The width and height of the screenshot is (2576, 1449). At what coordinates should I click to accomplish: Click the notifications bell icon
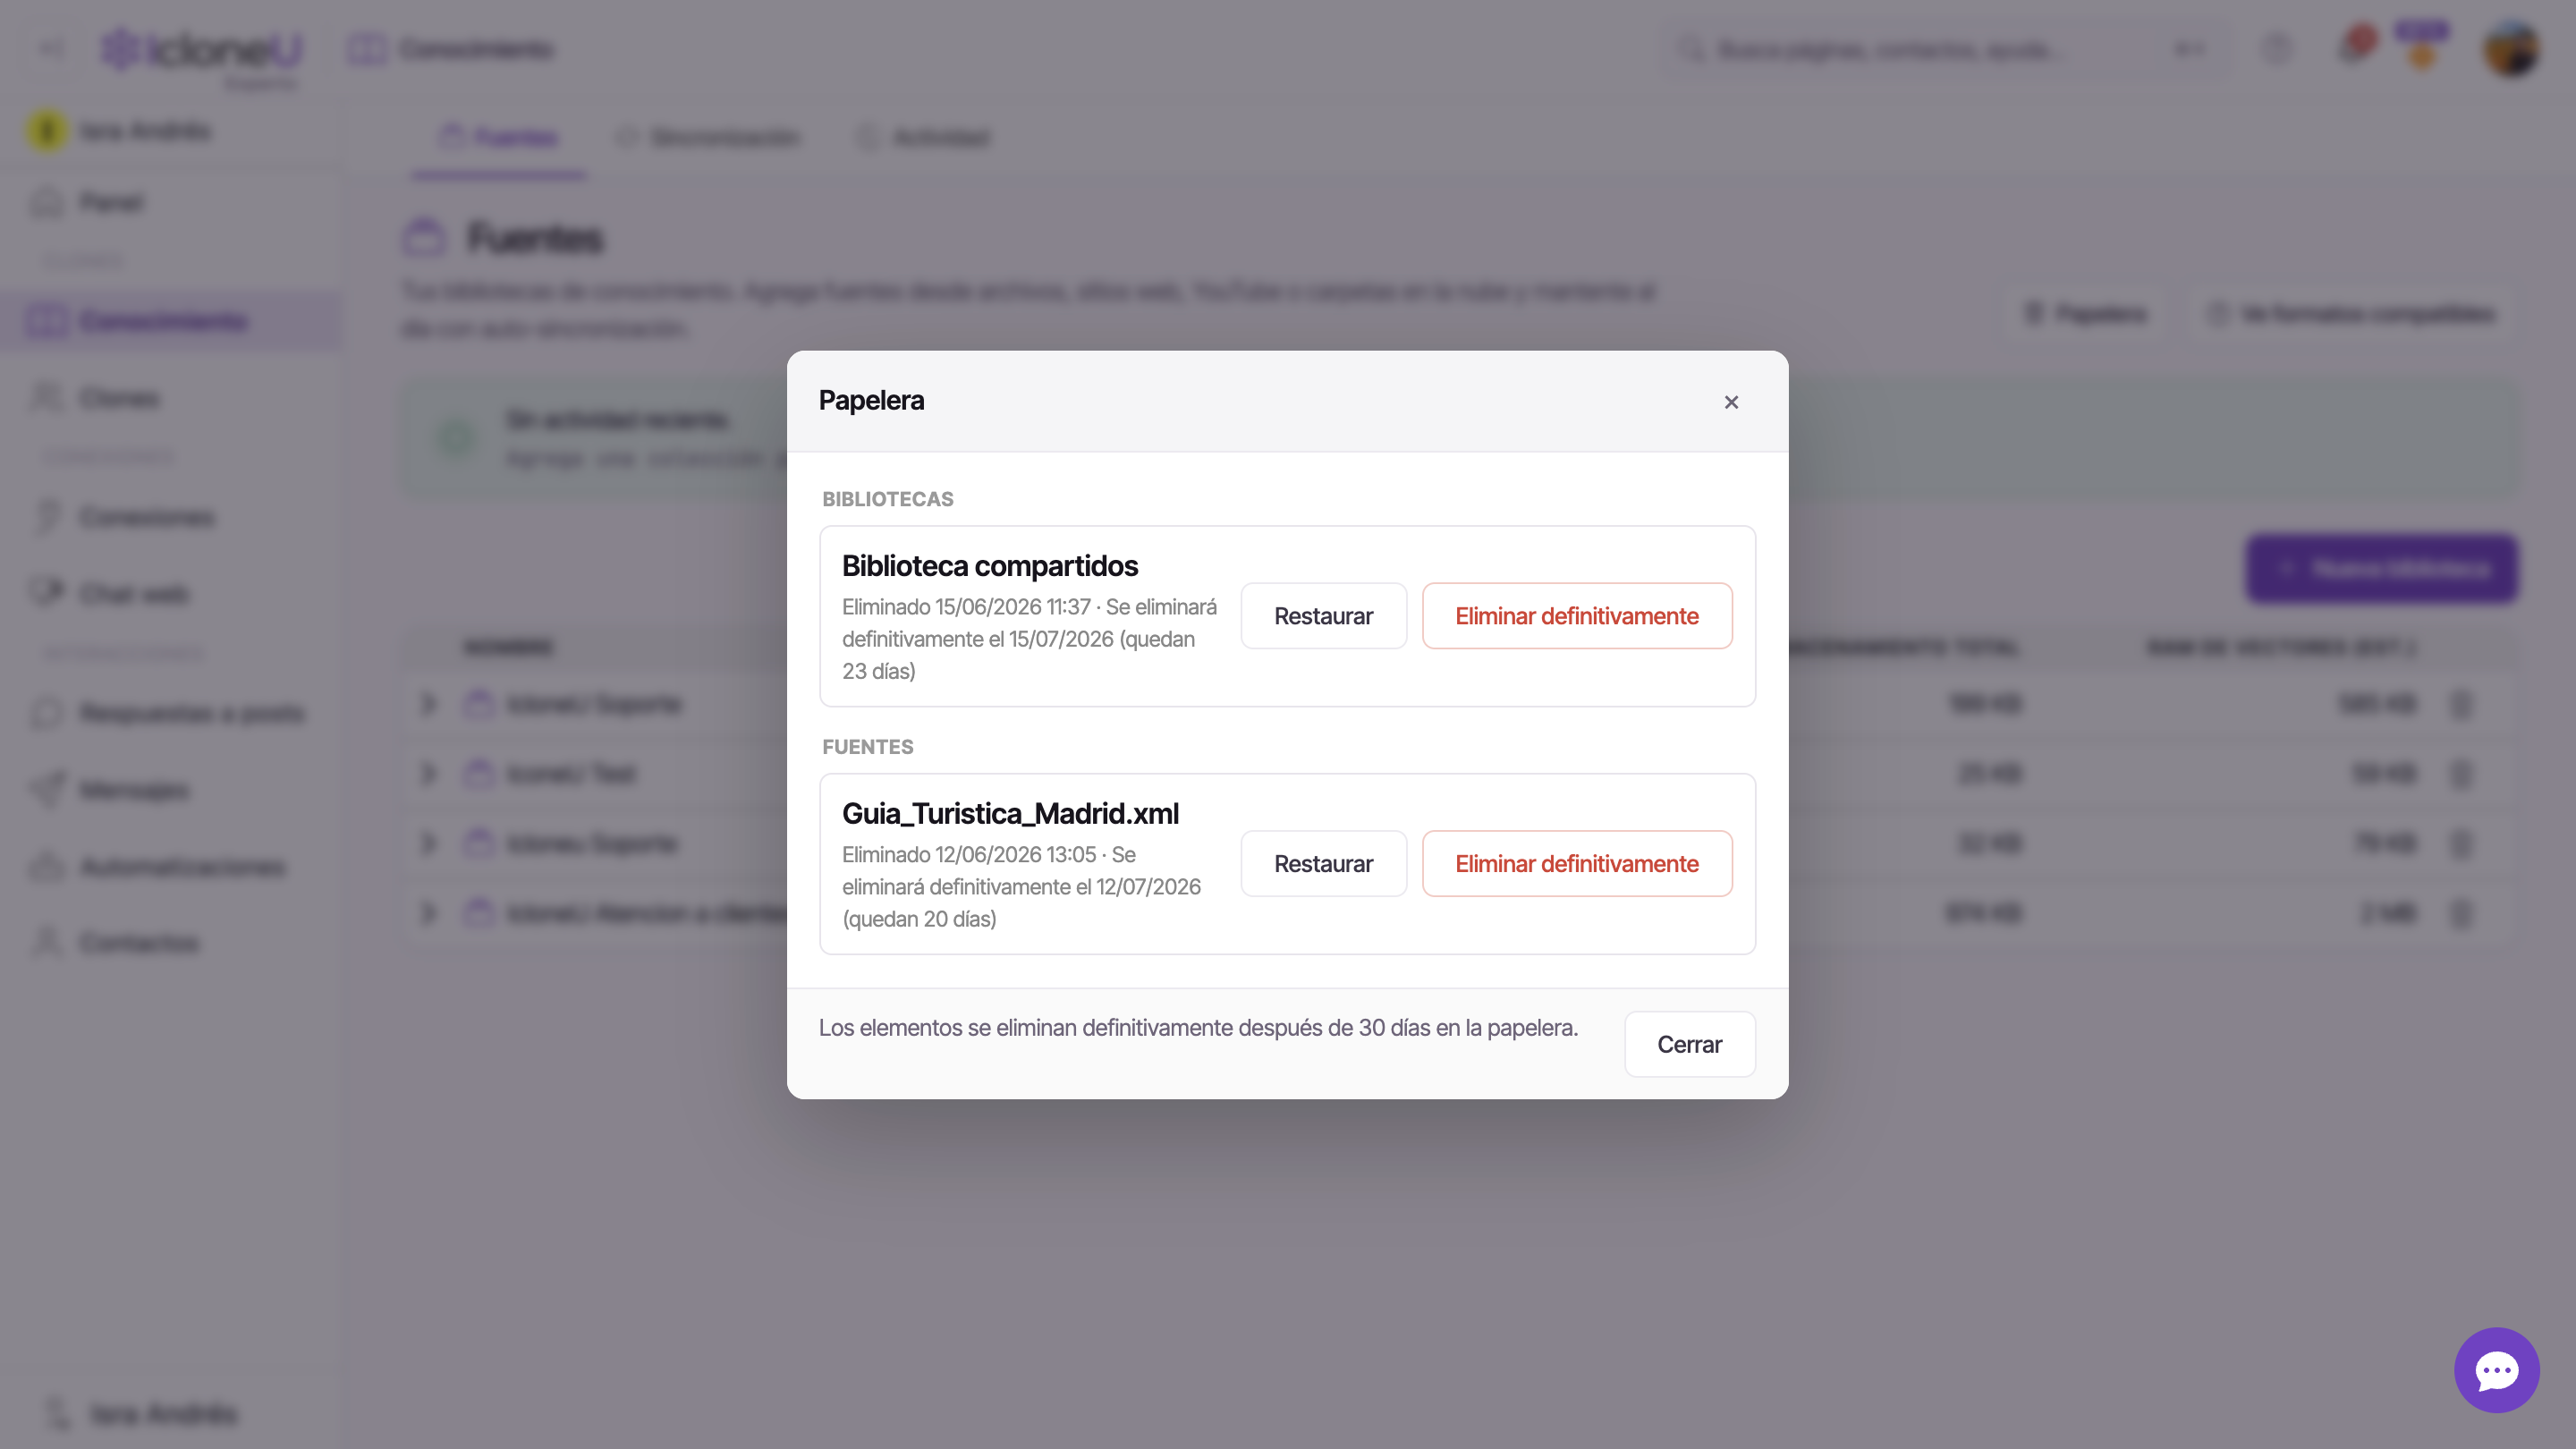tap(2354, 47)
